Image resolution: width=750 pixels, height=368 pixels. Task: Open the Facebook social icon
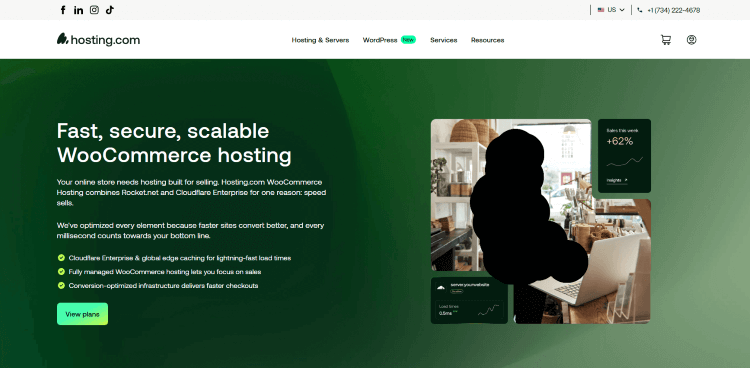(63, 10)
